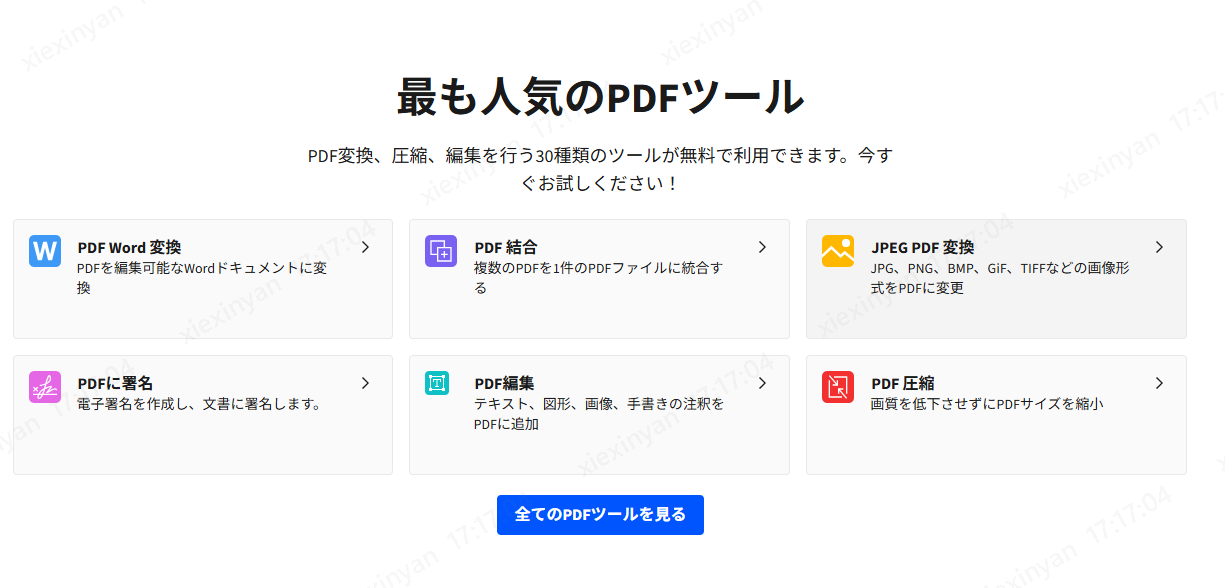Select the PDF 圧縮 compress icon
Viewport: 1225px width, 588px height.
837,388
